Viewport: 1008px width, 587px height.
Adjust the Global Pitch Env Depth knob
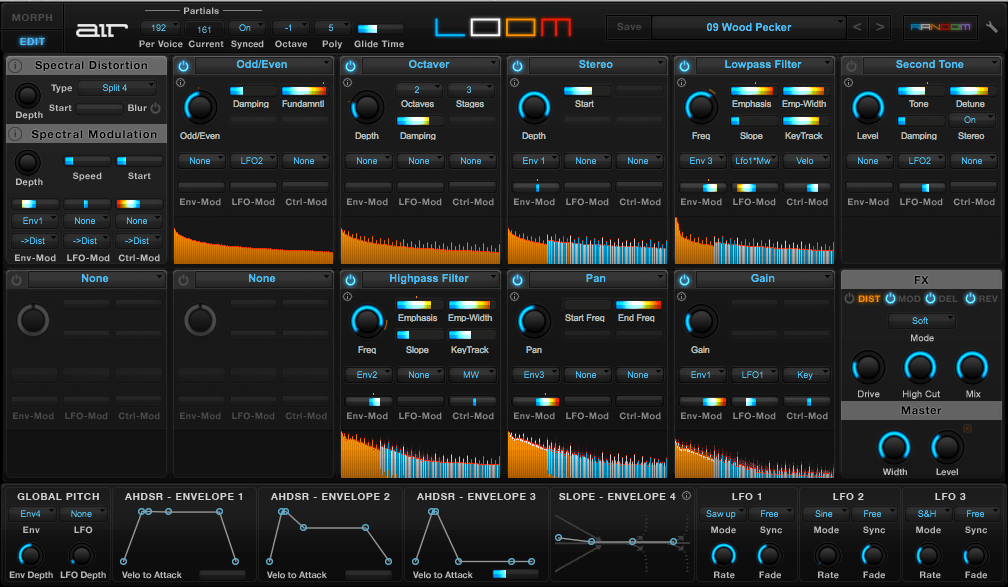(30, 555)
